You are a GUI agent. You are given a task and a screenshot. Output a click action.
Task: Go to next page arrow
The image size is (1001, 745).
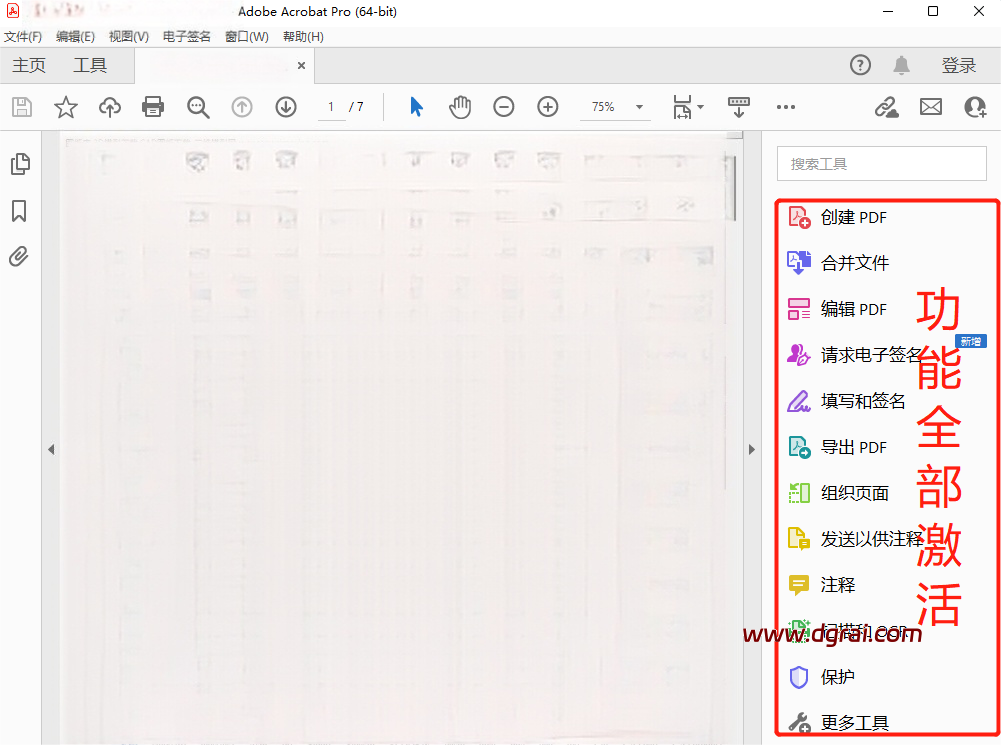(286, 107)
